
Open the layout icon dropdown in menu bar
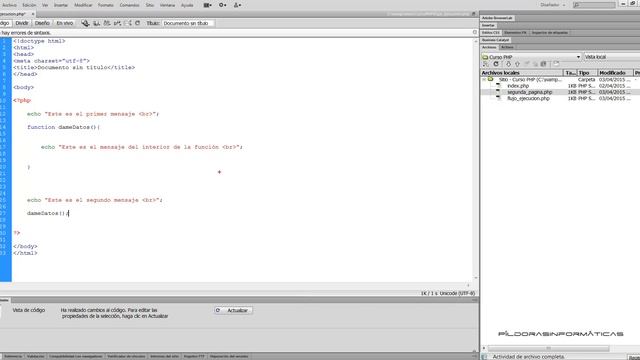point(208,5)
